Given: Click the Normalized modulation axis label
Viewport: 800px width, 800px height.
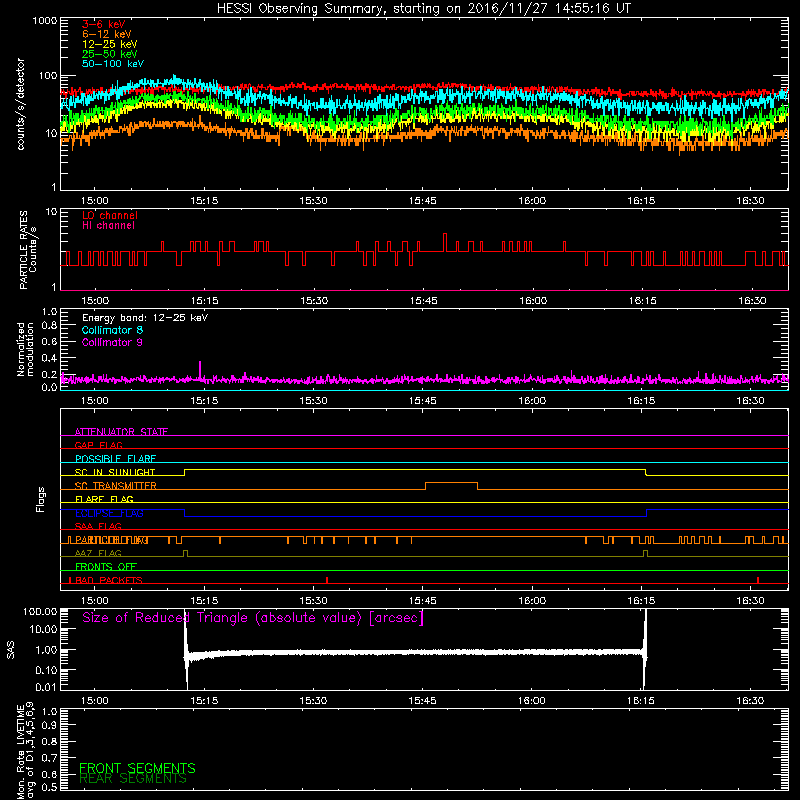Looking at the screenshot, I should click(x=25, y=349).
